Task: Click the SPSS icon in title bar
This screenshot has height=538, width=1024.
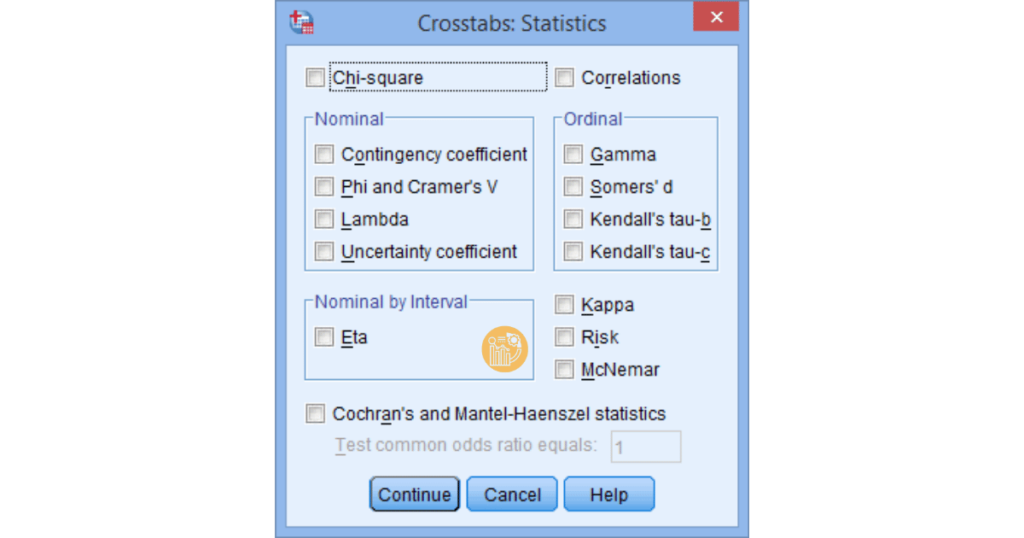Action: pyautogui.click(x=302, y=22)
